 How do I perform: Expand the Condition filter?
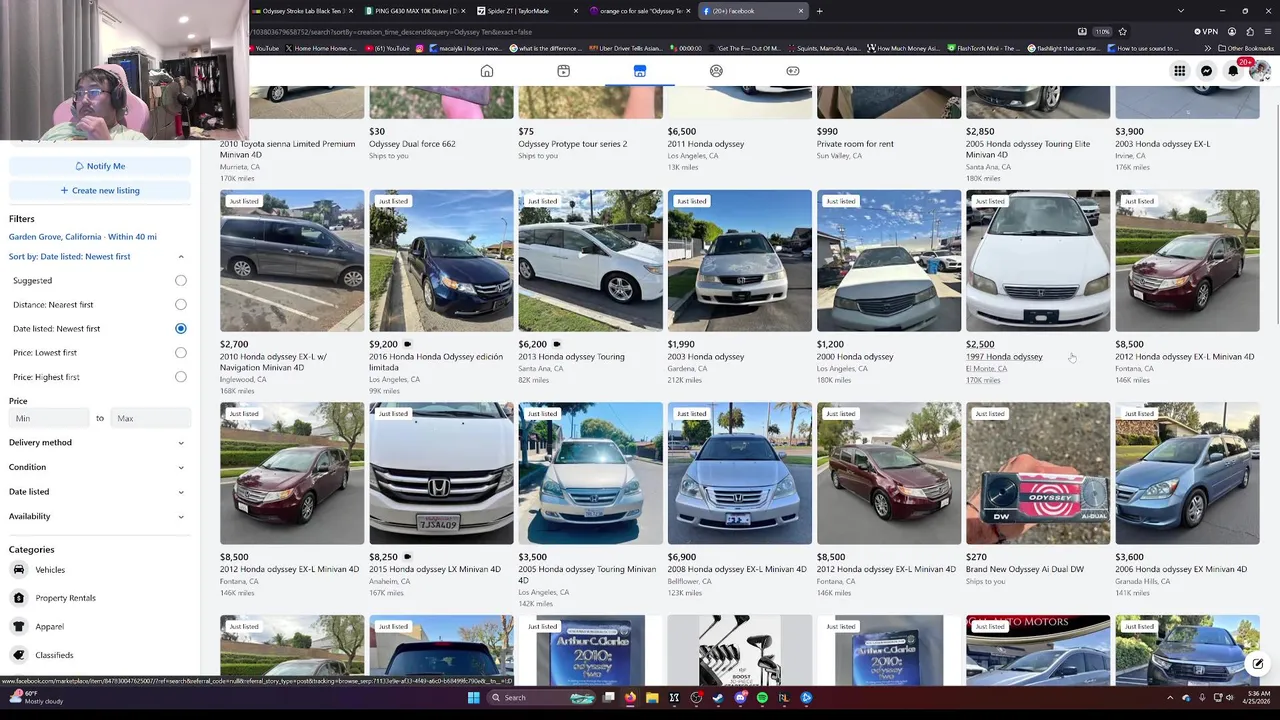[x=98, y=467]
